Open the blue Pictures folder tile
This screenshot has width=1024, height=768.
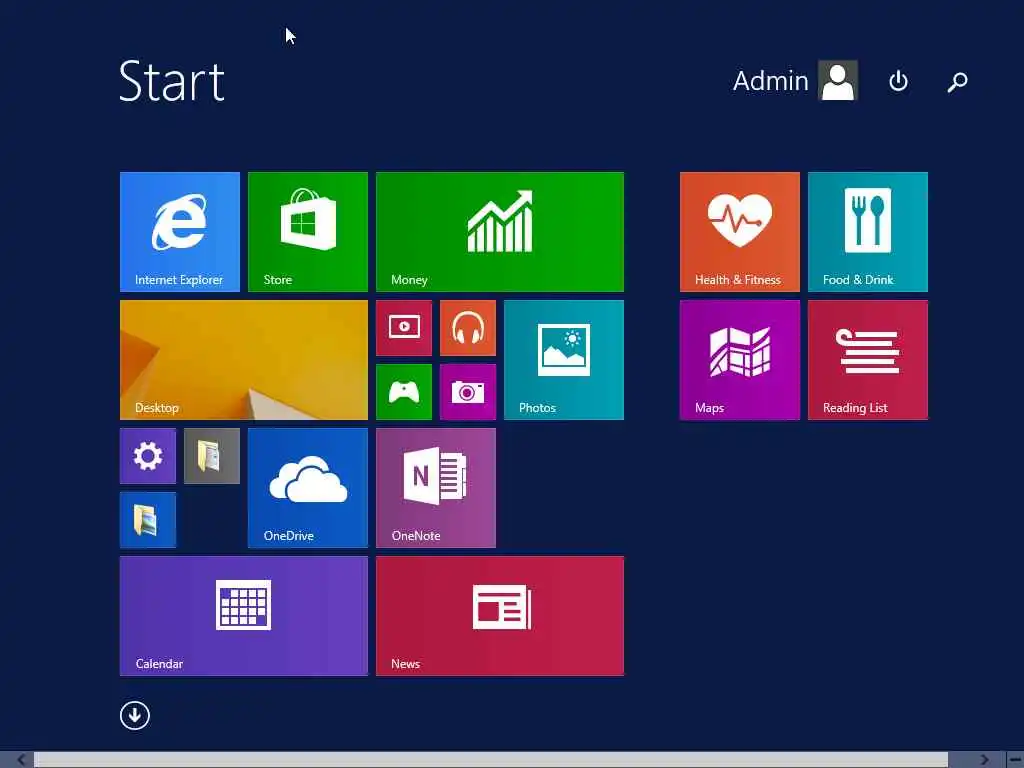click(148, 520)
